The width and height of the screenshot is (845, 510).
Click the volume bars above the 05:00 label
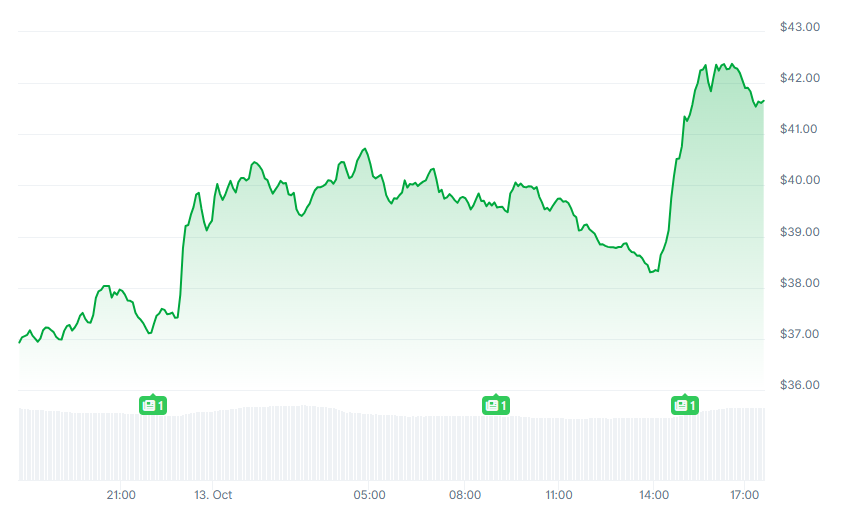(x=370, y=445)
